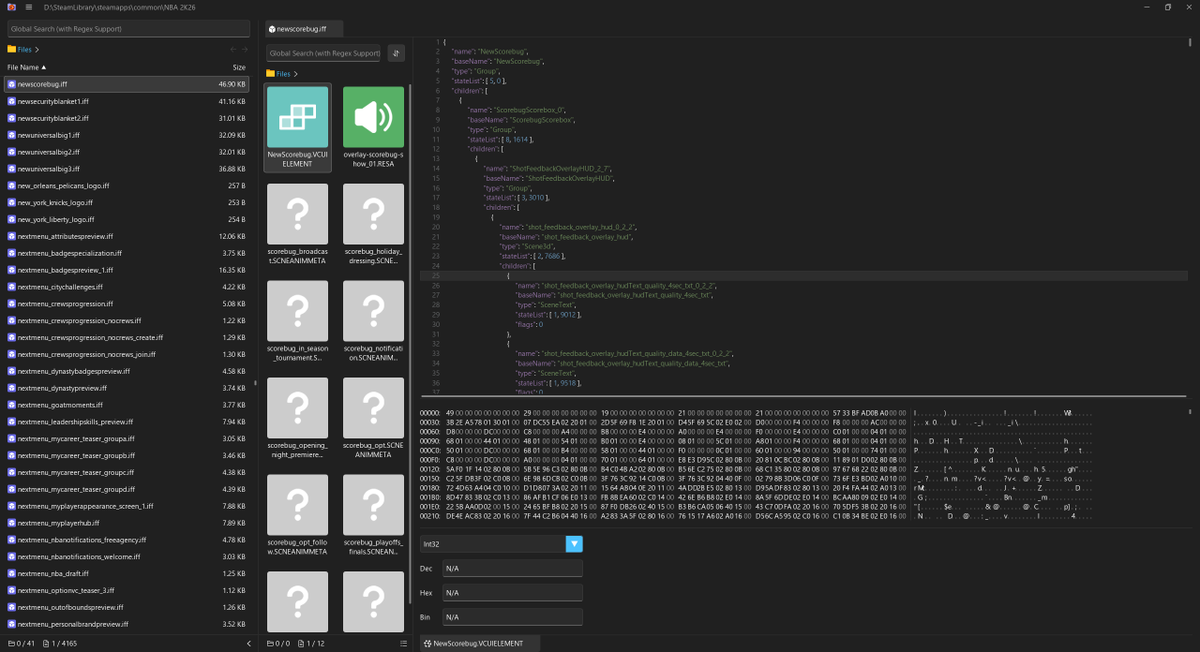Open the Int32 data type dropdown
This screenshot has height=652, width=1200.
pos(574,544)
